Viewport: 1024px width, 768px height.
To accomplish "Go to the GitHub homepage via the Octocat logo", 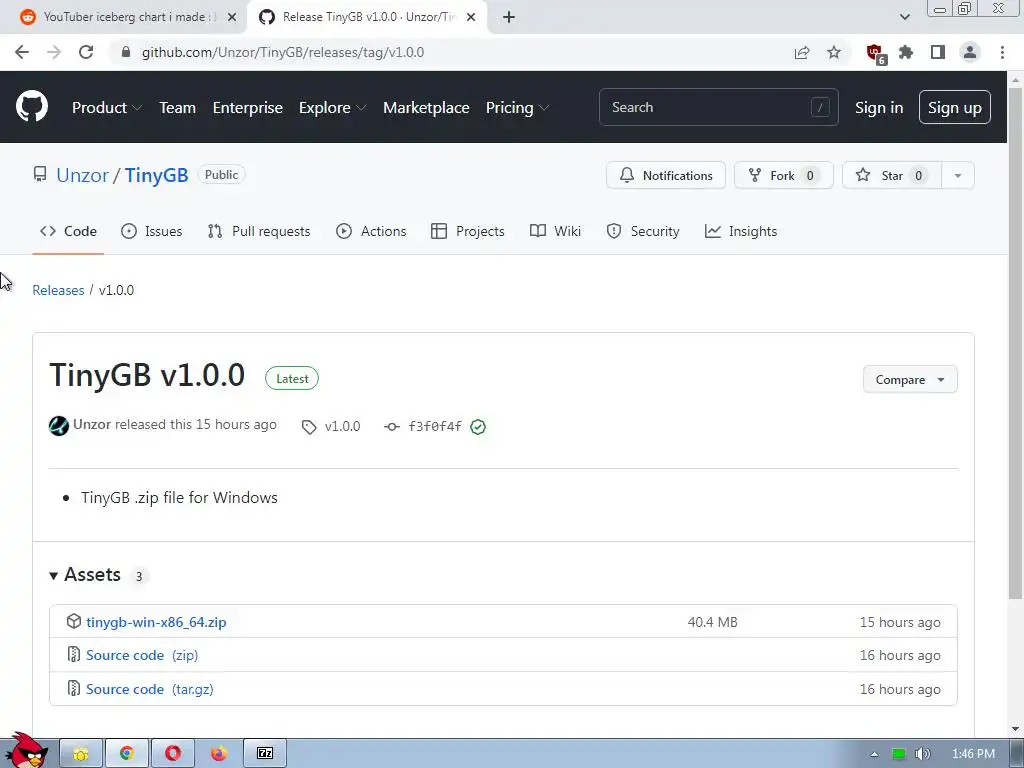I will tap(32, 106).
